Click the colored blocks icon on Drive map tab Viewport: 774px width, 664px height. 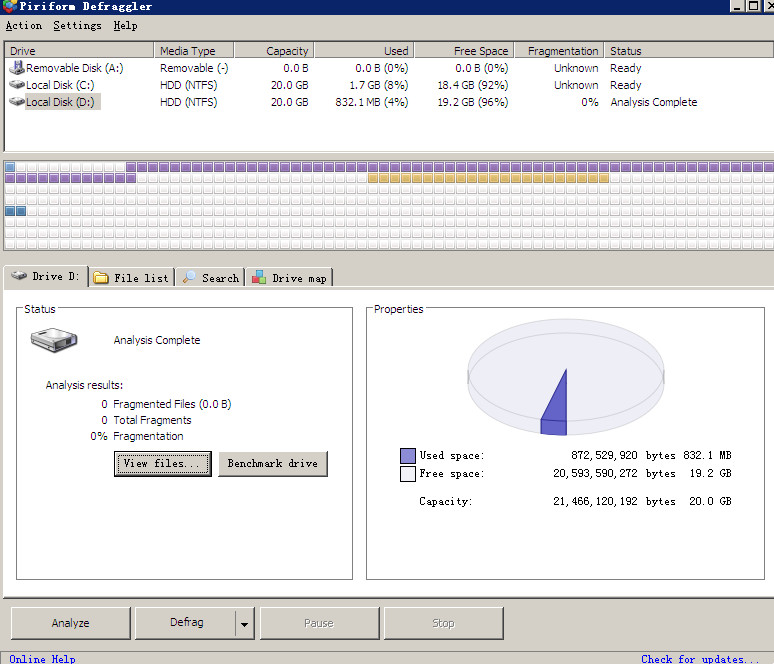(259, 277)
